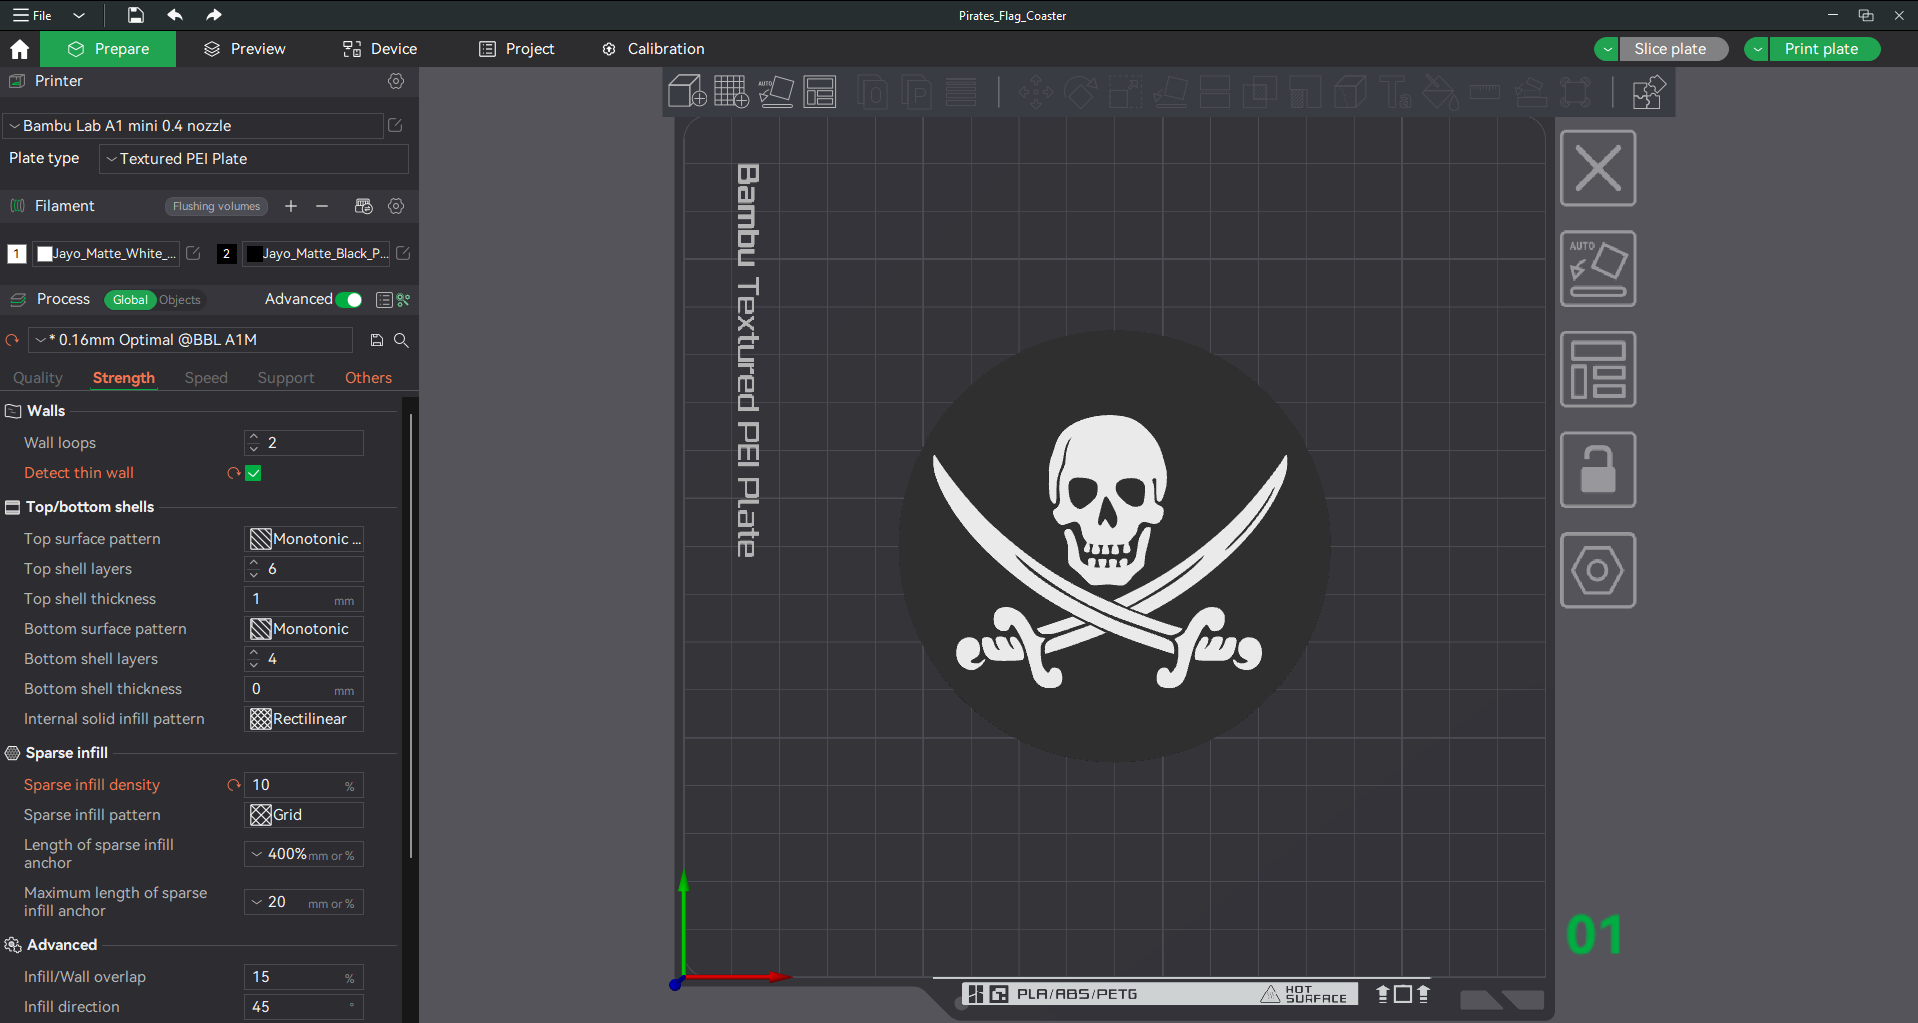Click the Add plate grid icon
This screenshot has height=1023, width=1918.
coord(731,92)
